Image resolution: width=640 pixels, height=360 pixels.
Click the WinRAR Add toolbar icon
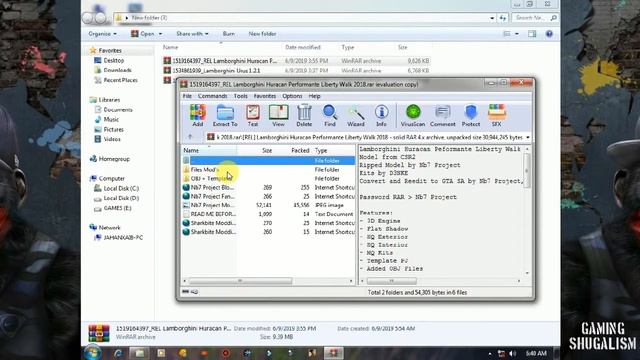tap(198, 115)
